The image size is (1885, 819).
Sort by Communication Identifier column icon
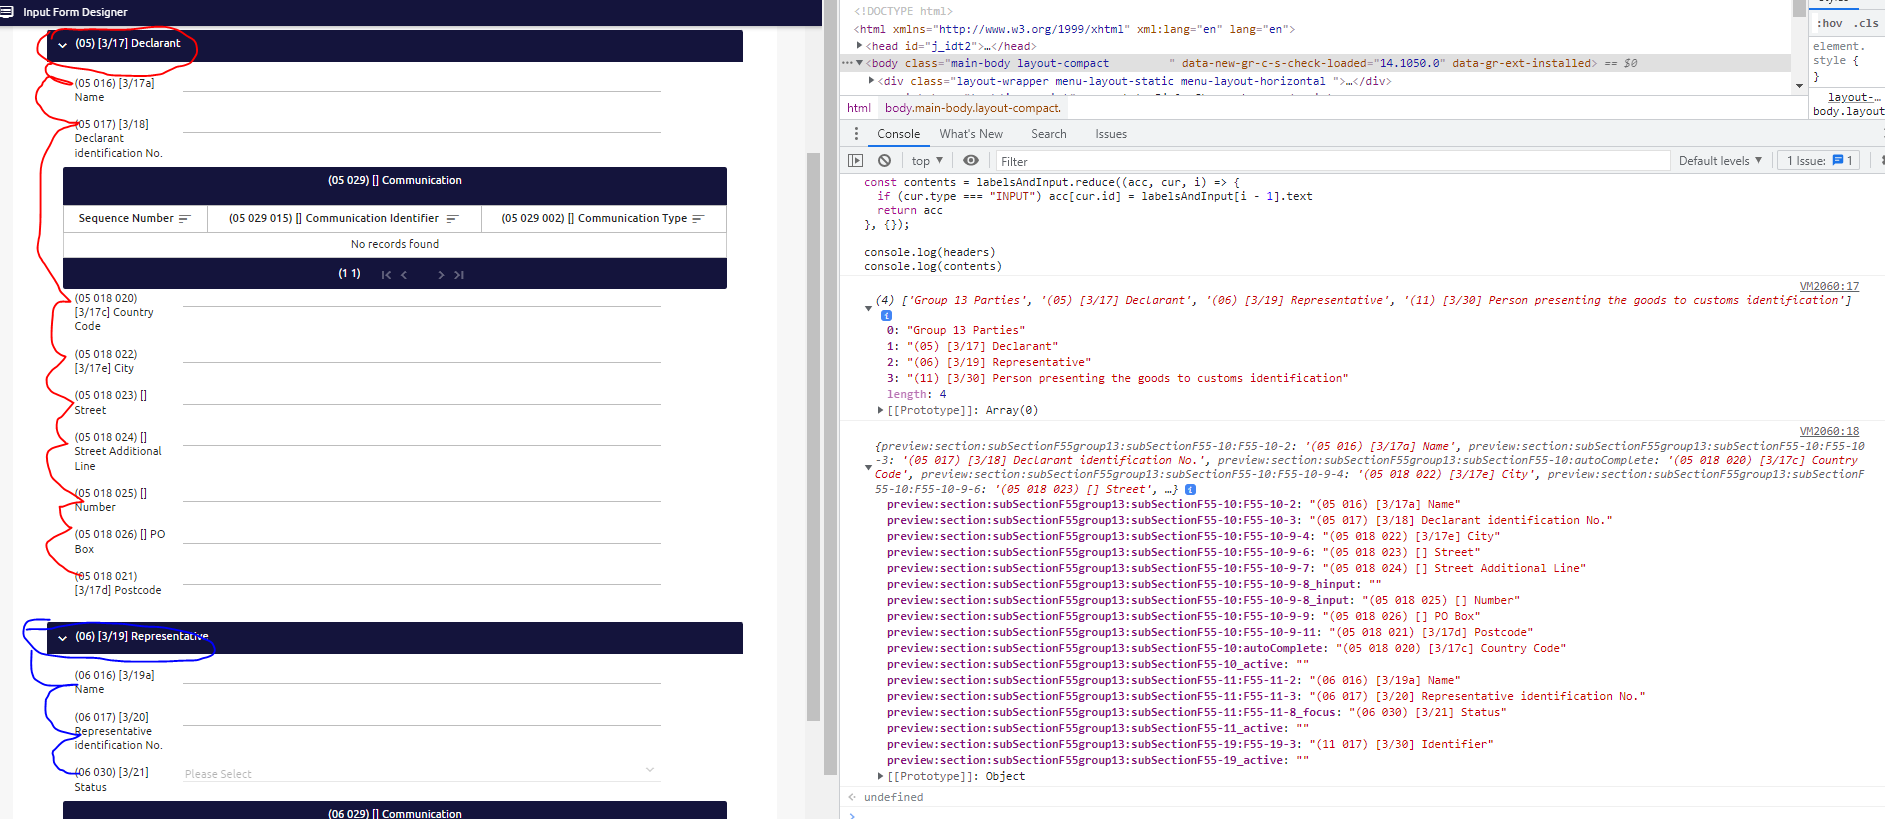(x=452, y=219)
